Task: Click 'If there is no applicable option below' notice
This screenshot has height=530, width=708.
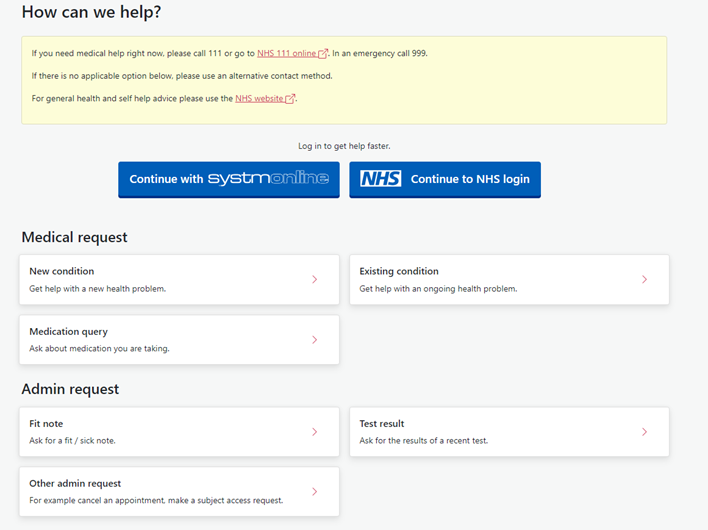Action: [182, 76]
